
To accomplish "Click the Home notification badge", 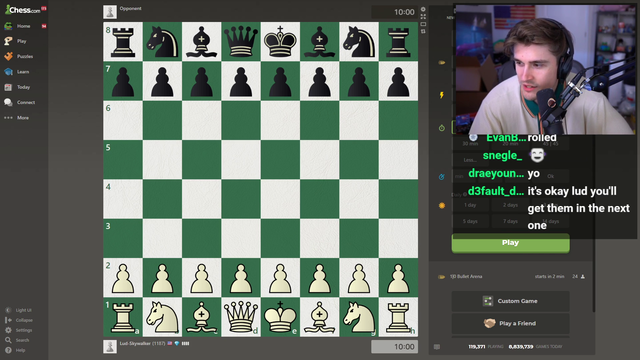I will (44, 26).
